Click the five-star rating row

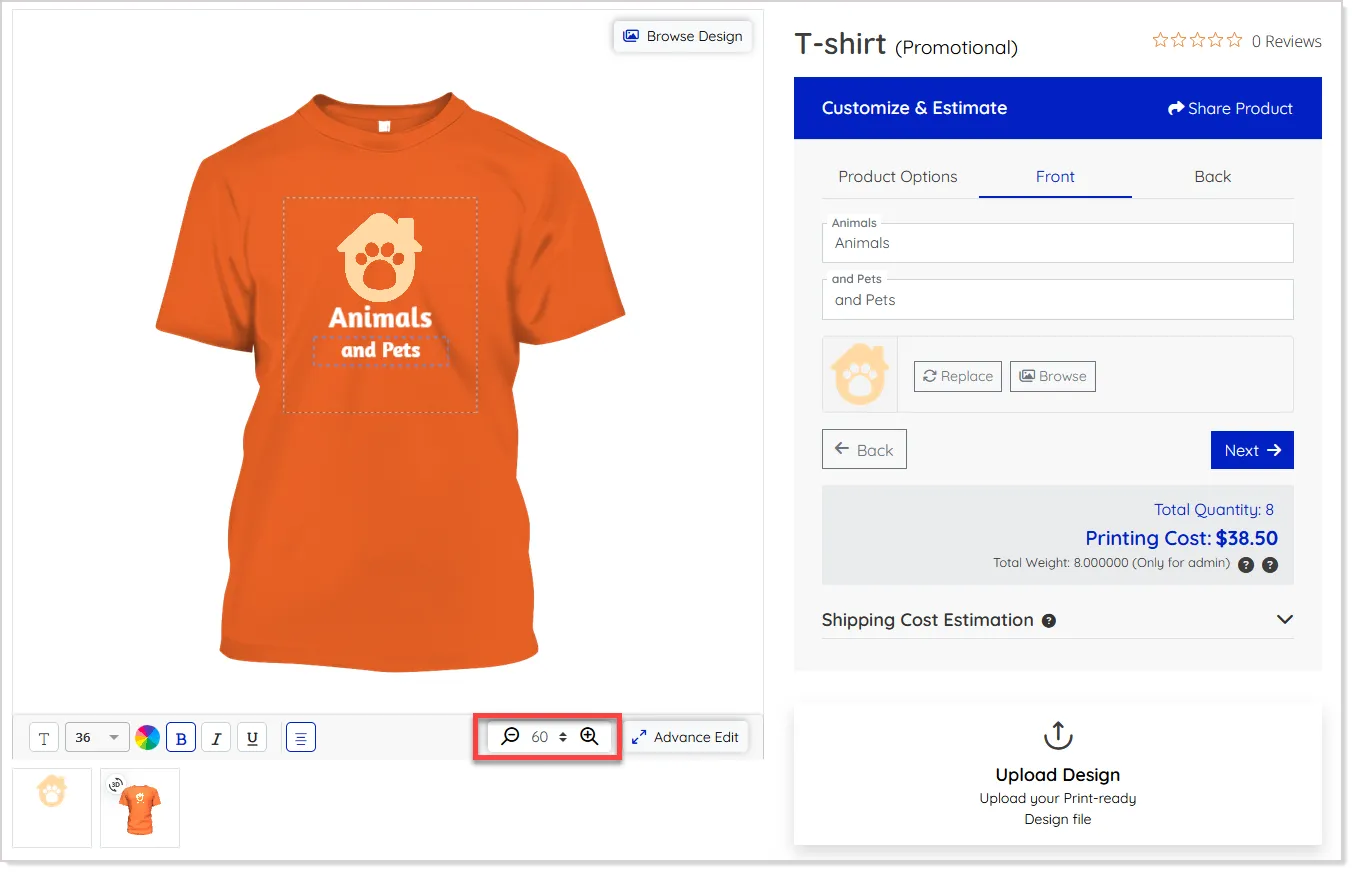click(1198, 41)
